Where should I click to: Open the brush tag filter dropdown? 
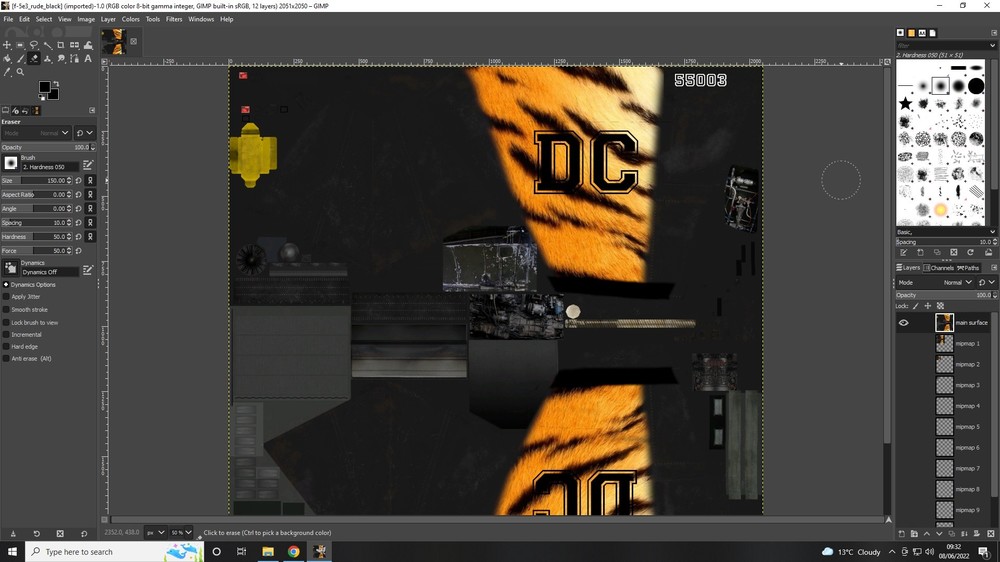coord(992,45)
